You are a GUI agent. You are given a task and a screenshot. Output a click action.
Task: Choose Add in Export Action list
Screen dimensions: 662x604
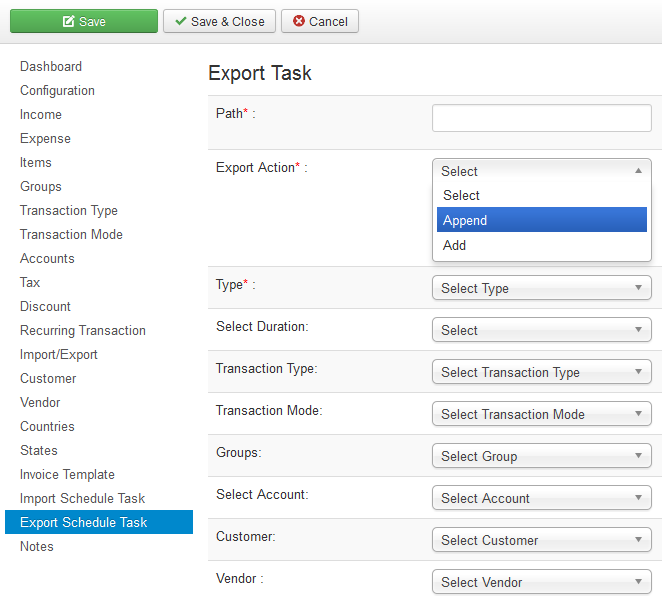point(542,245)
